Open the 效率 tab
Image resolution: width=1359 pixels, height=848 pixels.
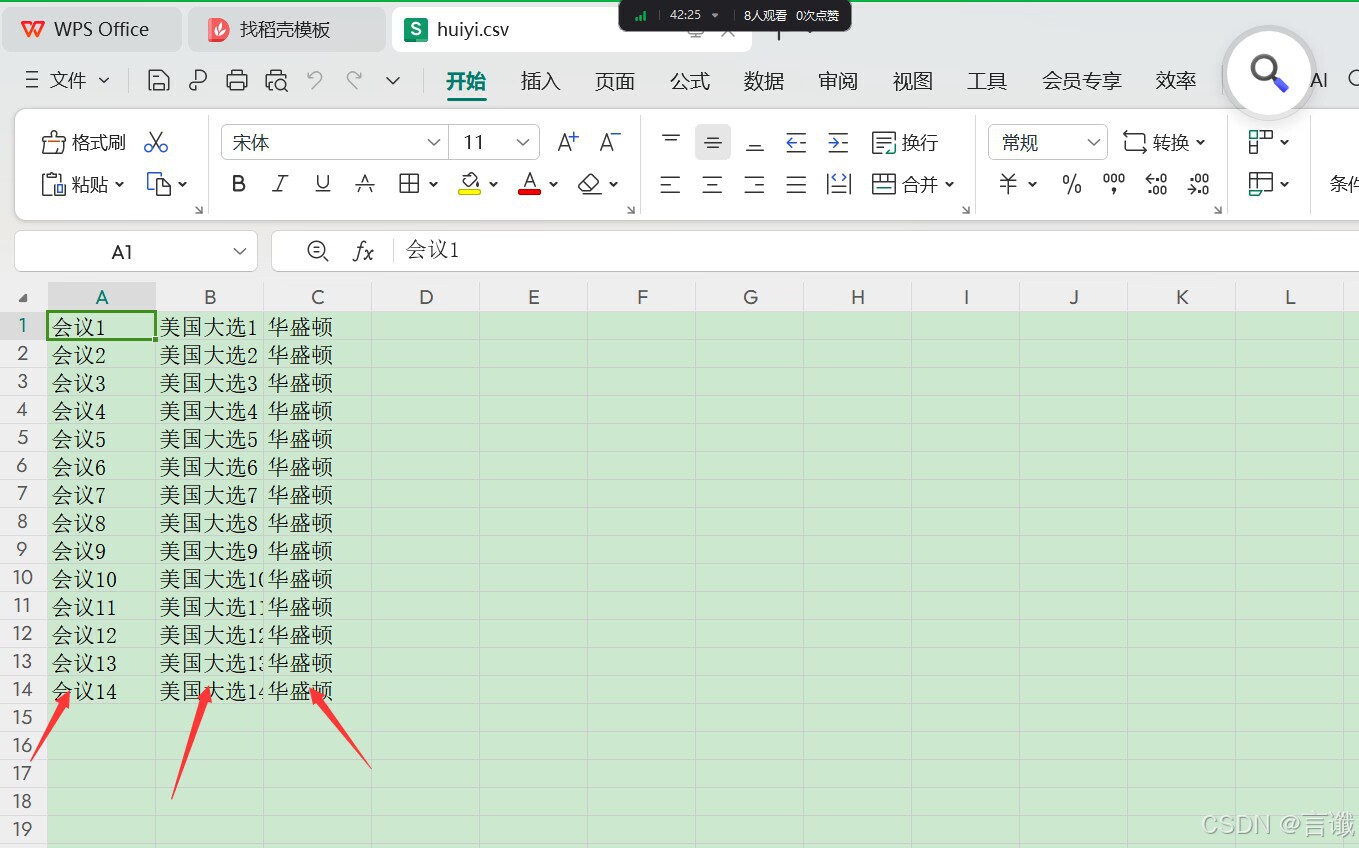point(1176,81)
